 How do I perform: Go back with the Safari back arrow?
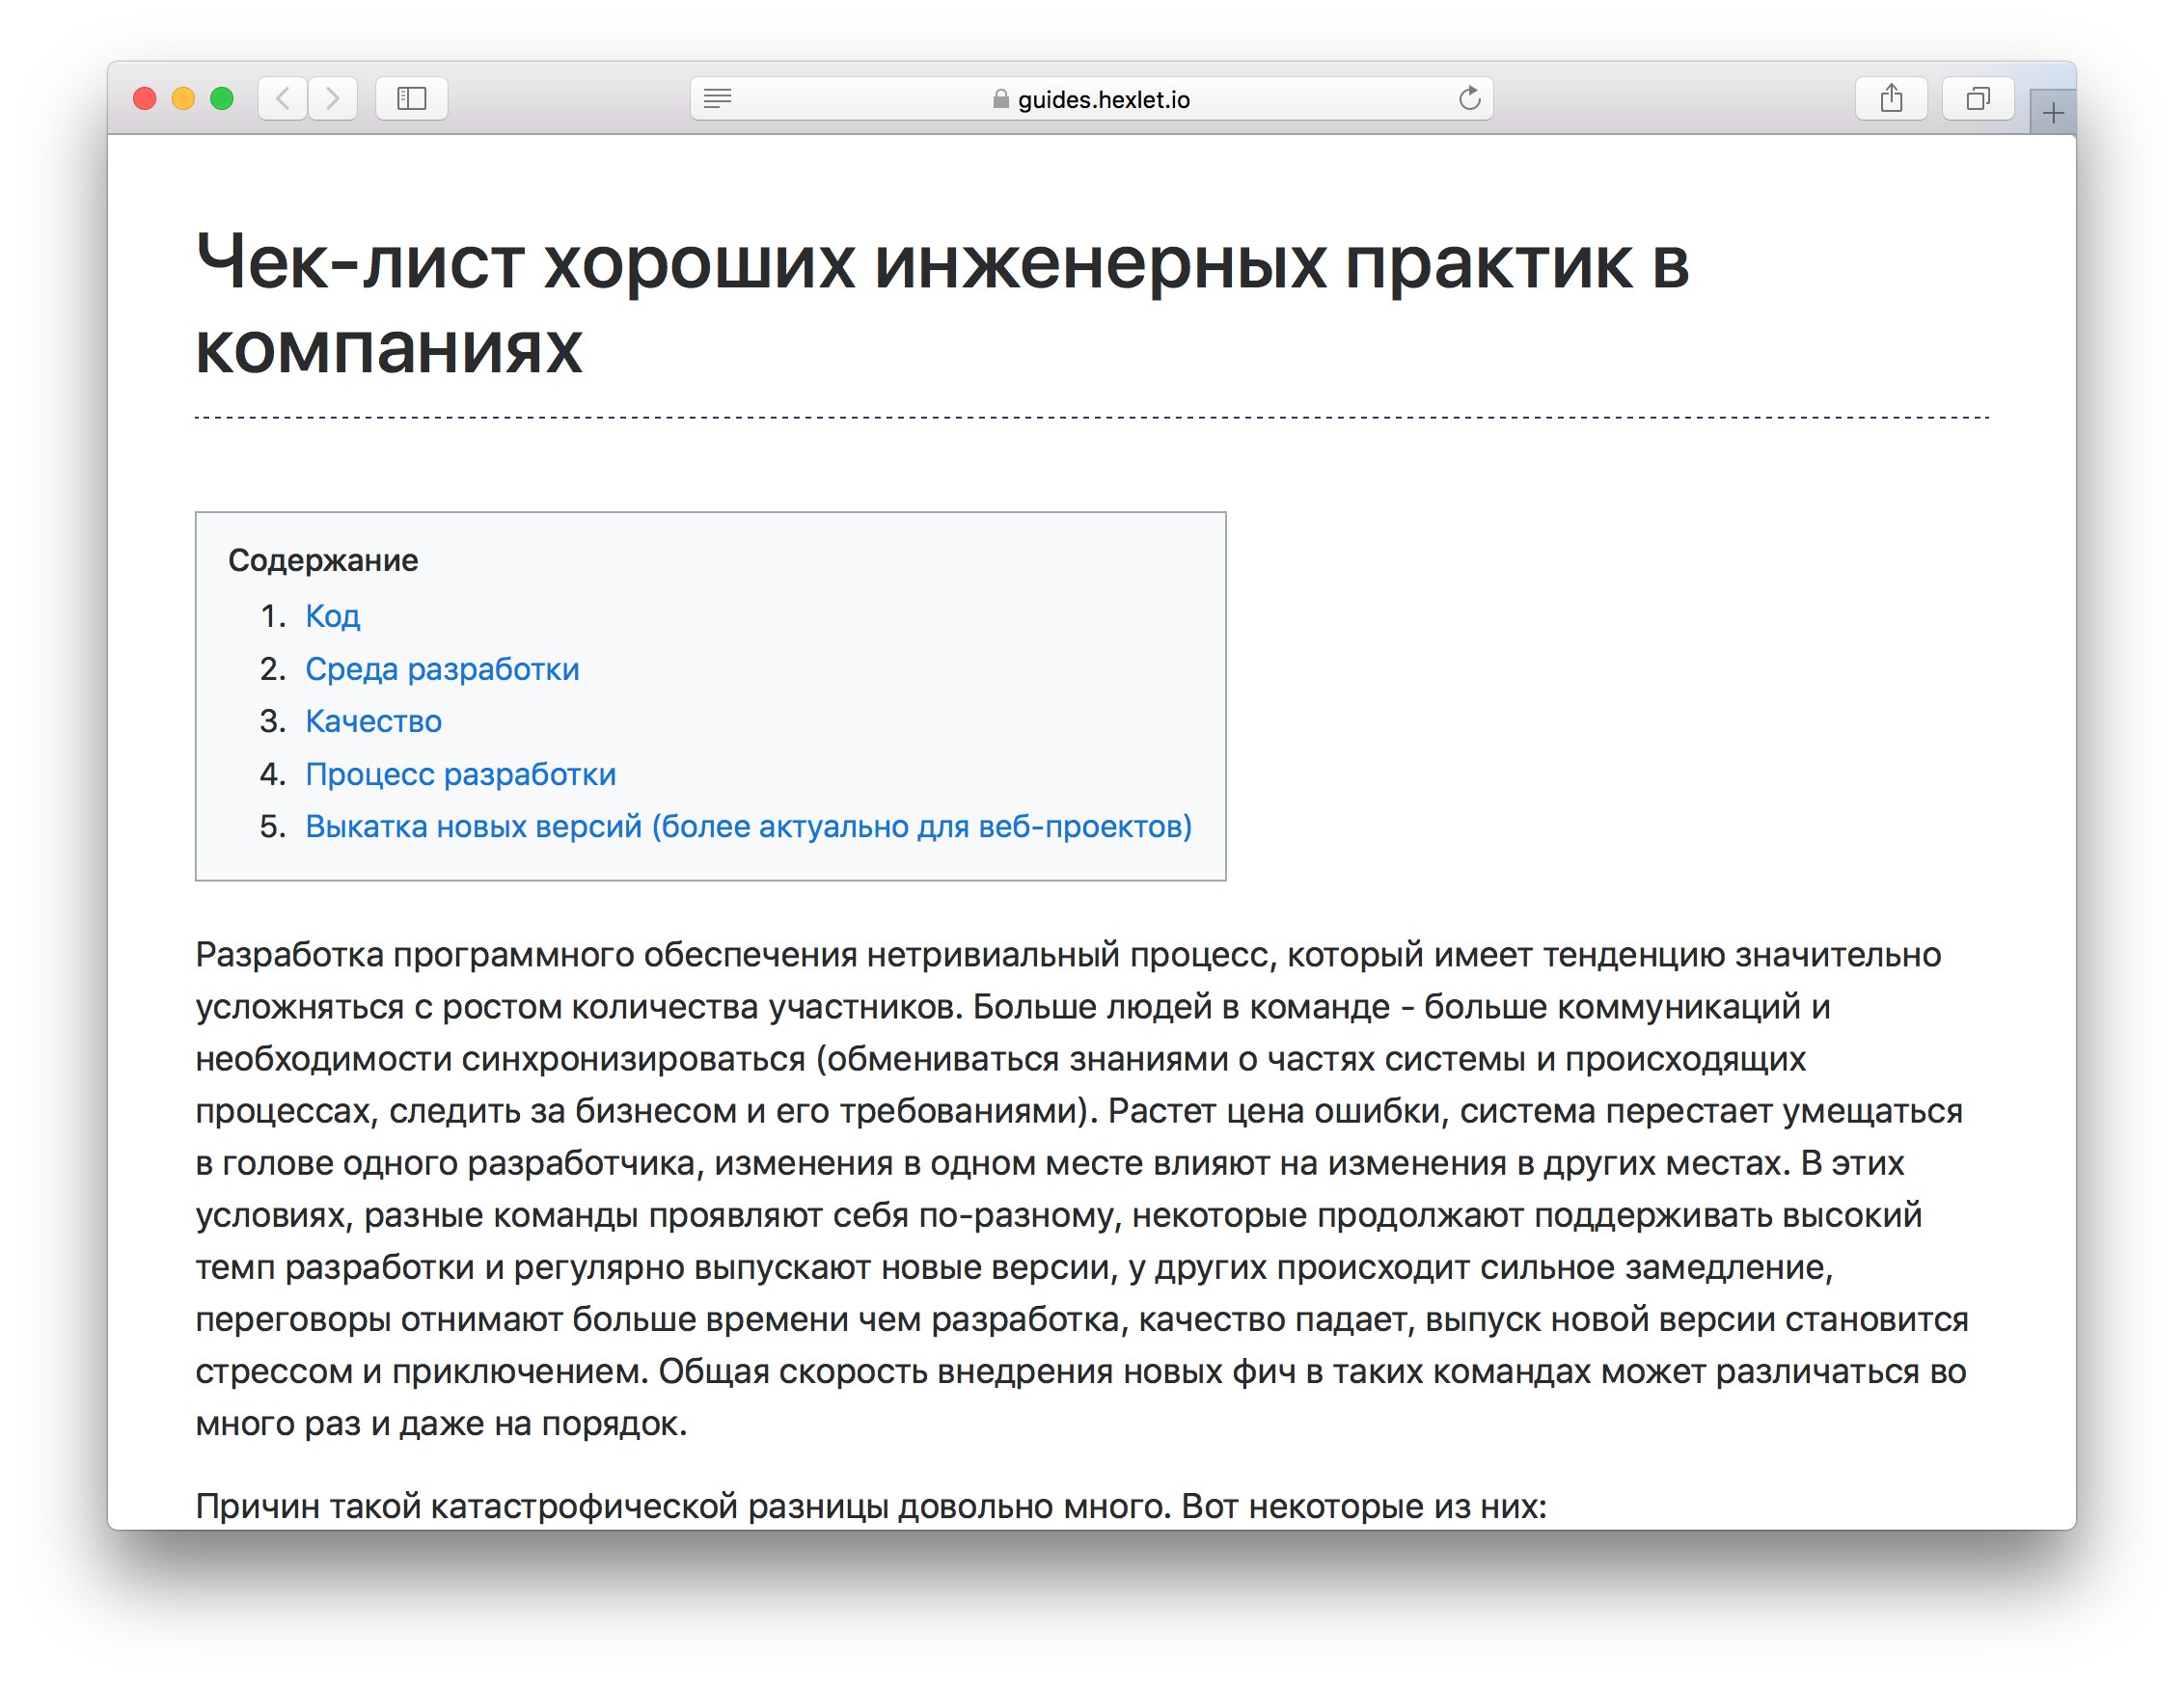[x=283, y=98]
